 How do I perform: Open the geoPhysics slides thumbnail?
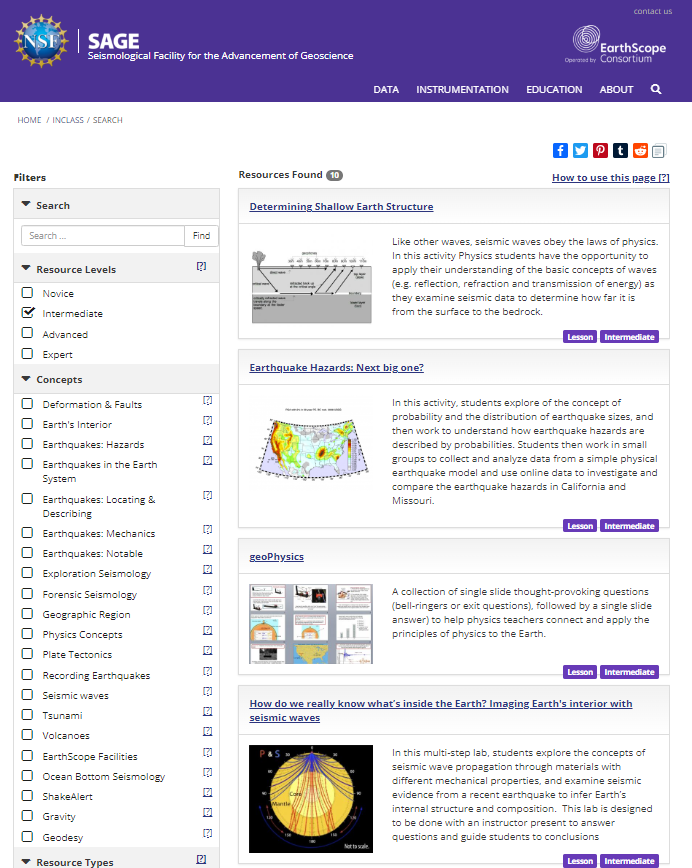pyautogui.click(x=311, y=624)
